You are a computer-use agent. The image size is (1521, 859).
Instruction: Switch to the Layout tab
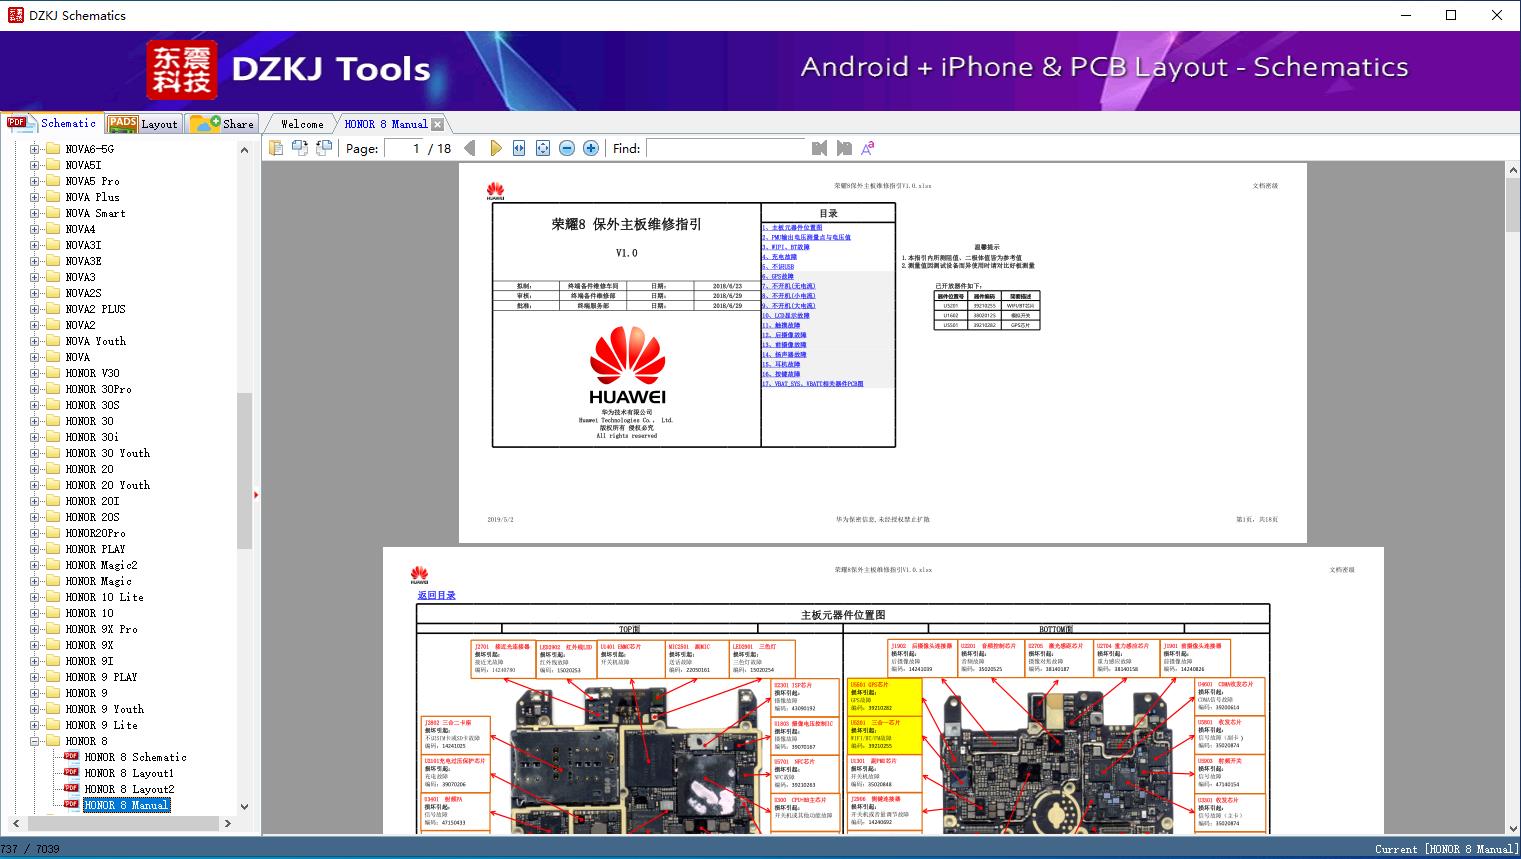tap(143, 124)
